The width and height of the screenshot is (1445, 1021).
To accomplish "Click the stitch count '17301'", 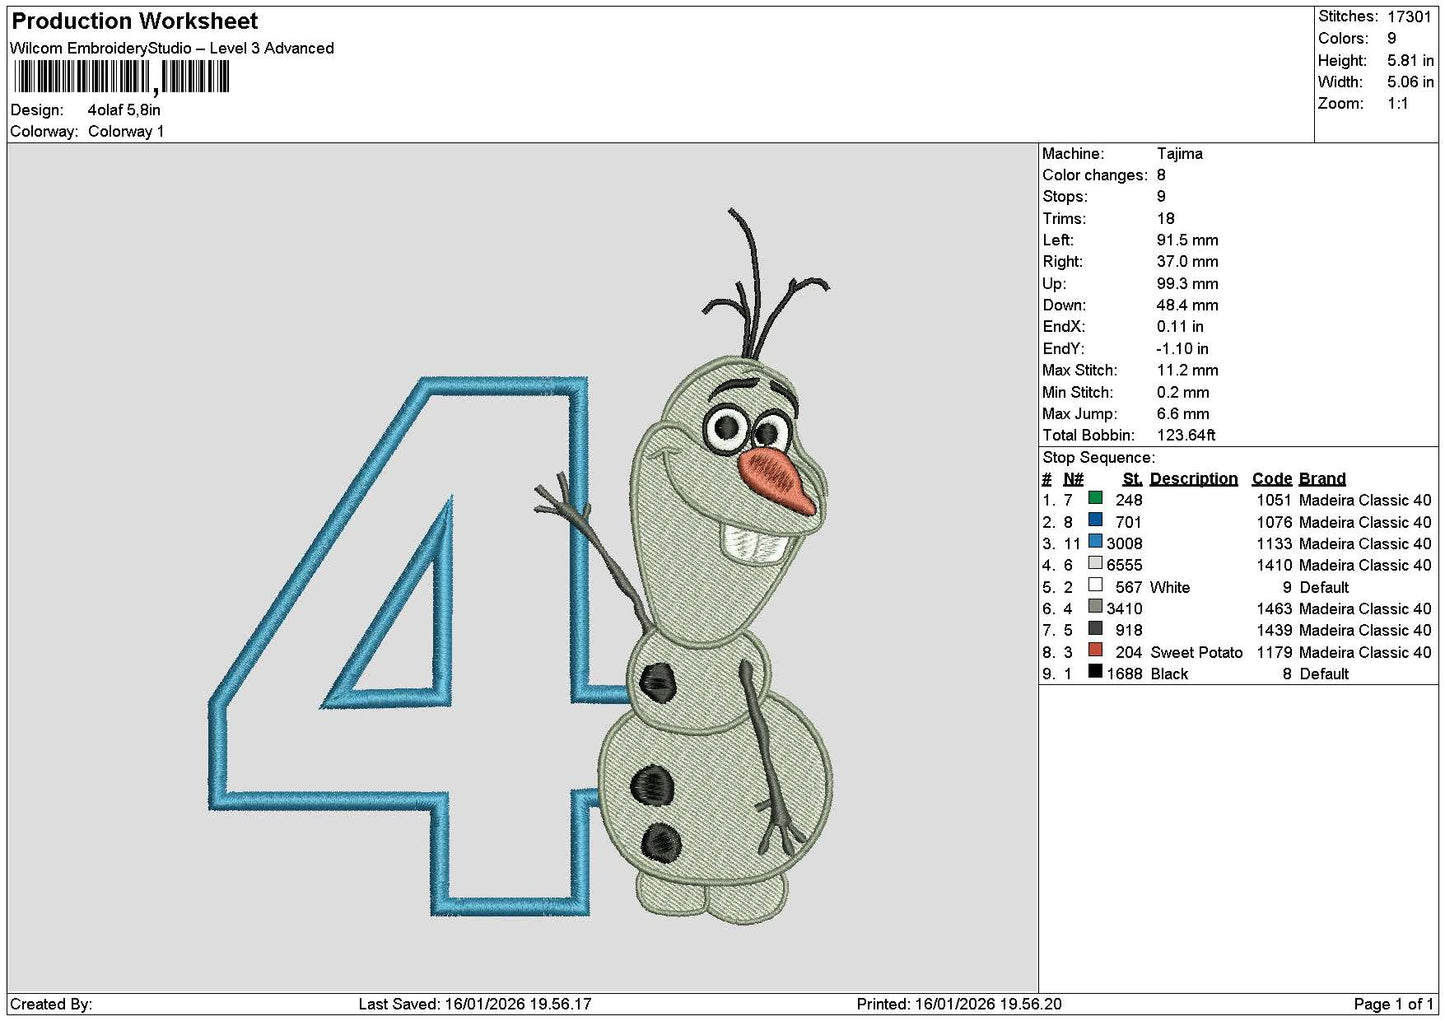I will (1409, 16).
